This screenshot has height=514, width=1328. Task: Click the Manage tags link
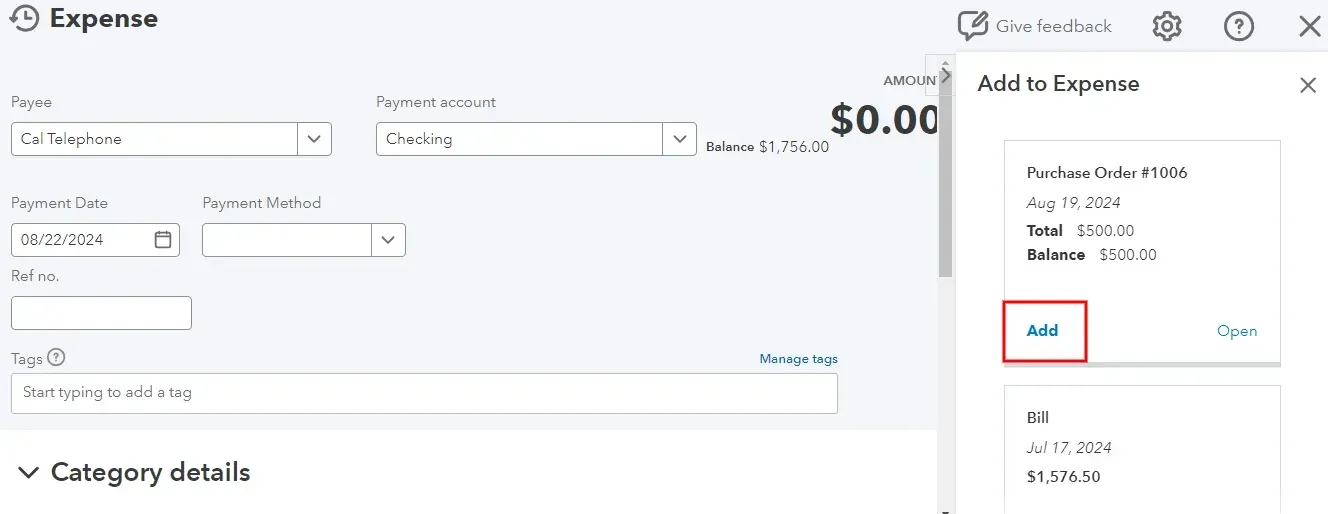click(x=798, y=359)
